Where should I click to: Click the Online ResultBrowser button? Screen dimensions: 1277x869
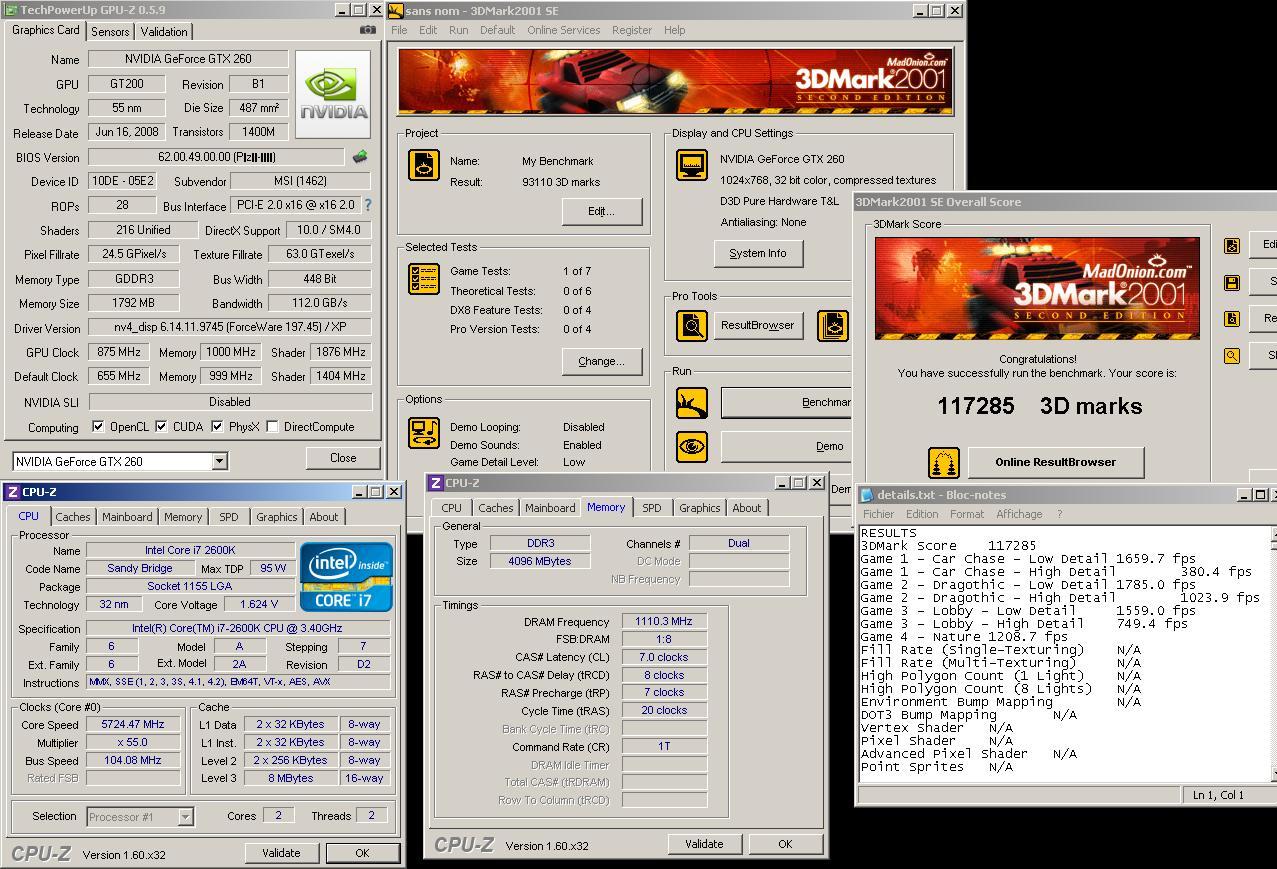point(1055,462)
